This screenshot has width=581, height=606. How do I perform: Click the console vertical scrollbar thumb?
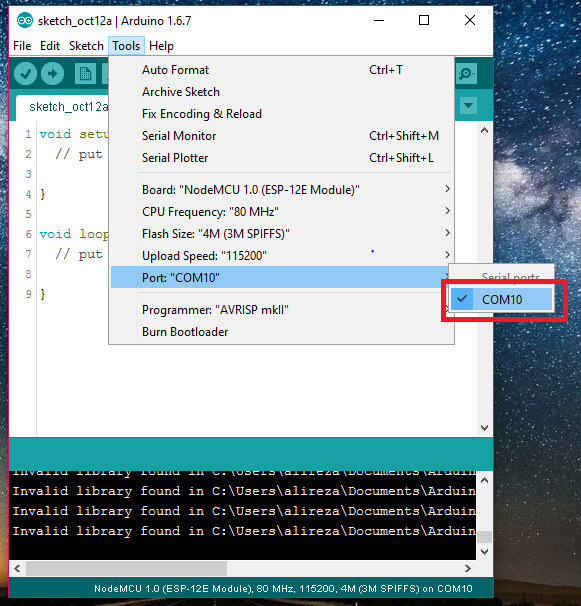tap(484, 537)
